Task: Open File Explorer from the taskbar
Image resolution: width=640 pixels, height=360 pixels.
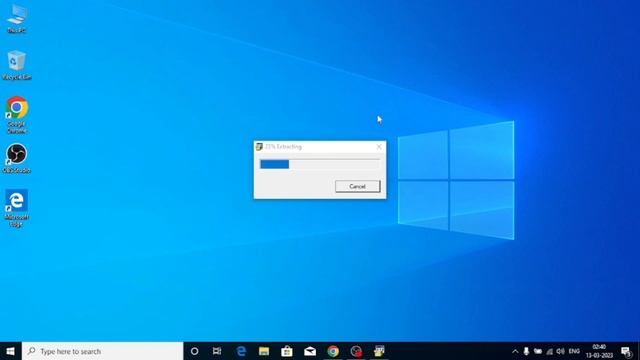Action: (264, 351)
